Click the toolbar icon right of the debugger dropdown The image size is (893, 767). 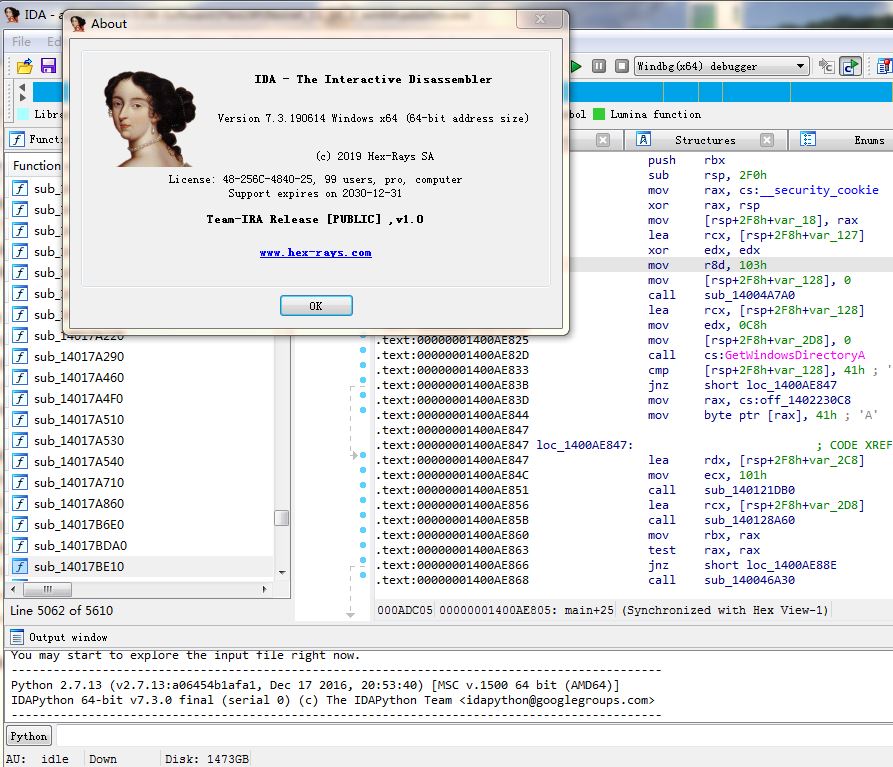(826, 66)
